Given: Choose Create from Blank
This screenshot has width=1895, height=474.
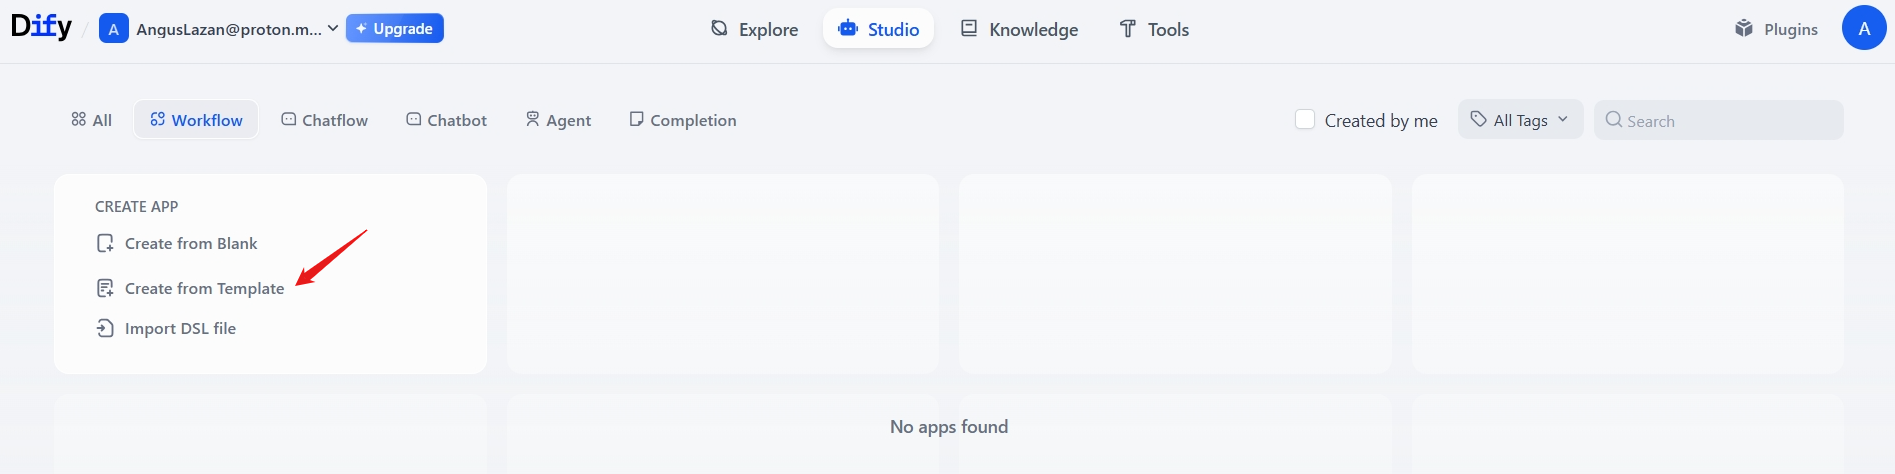Looking at the screenshot, I should tap(176, 243).
